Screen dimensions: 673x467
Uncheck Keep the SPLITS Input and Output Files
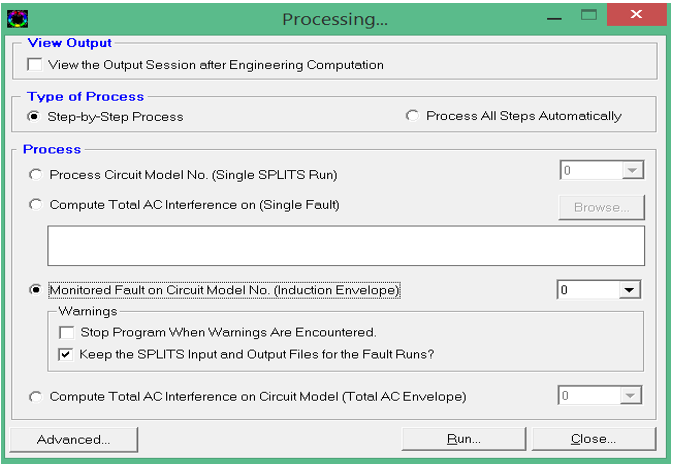click(65, 355)
